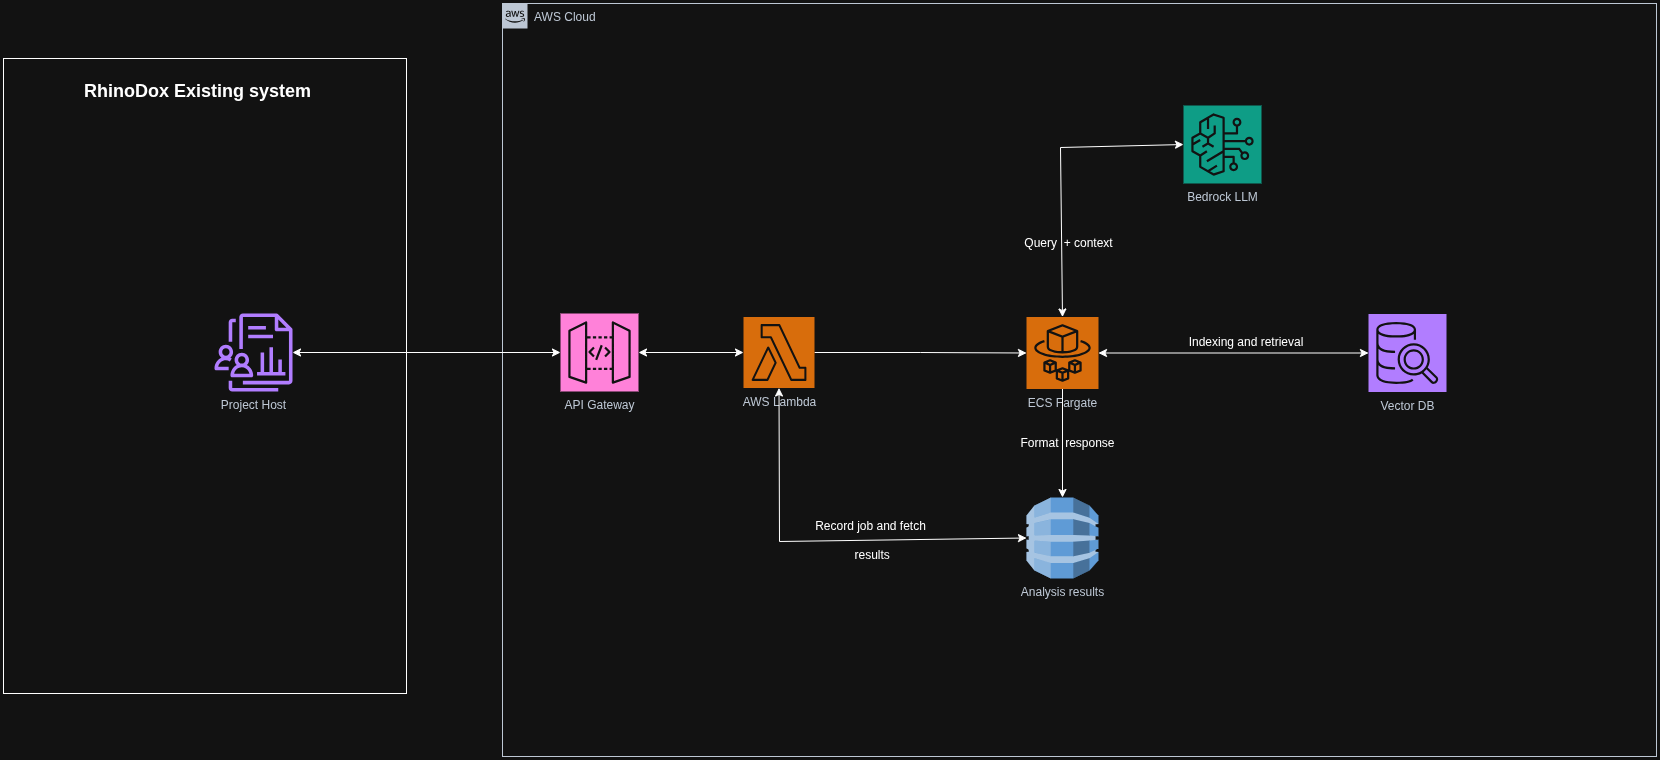Select the 'Record job and fetch' label
The image size is (1660, 760).
coord(870,526)
